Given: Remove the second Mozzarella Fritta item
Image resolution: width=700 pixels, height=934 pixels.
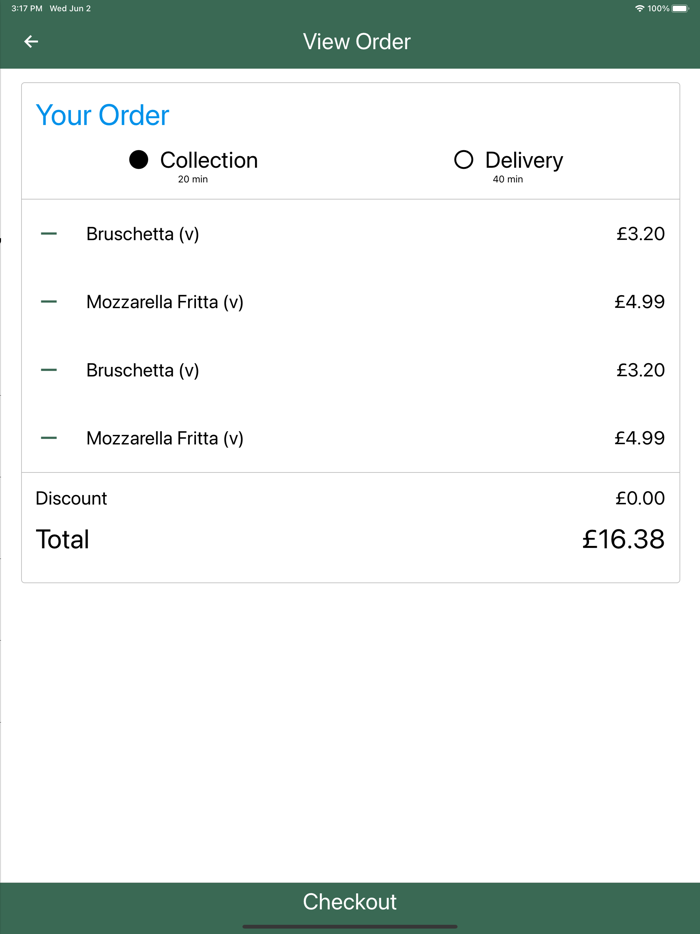Looking at the screenshot, I should (x=49, y=438).
